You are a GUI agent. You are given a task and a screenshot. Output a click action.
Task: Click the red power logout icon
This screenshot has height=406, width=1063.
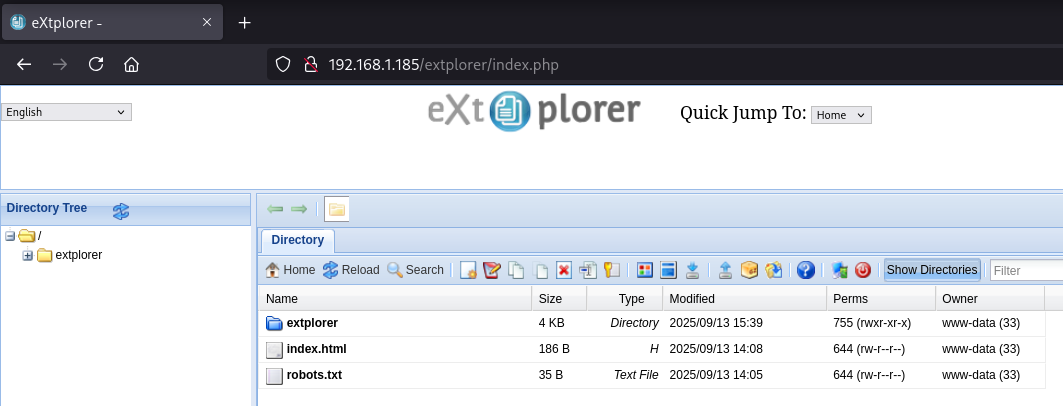click(863, 270)
